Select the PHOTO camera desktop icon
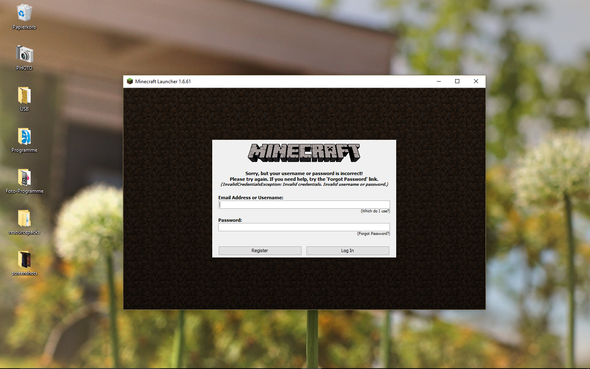This screenshot has height=369, width=590. click(24, 58)
